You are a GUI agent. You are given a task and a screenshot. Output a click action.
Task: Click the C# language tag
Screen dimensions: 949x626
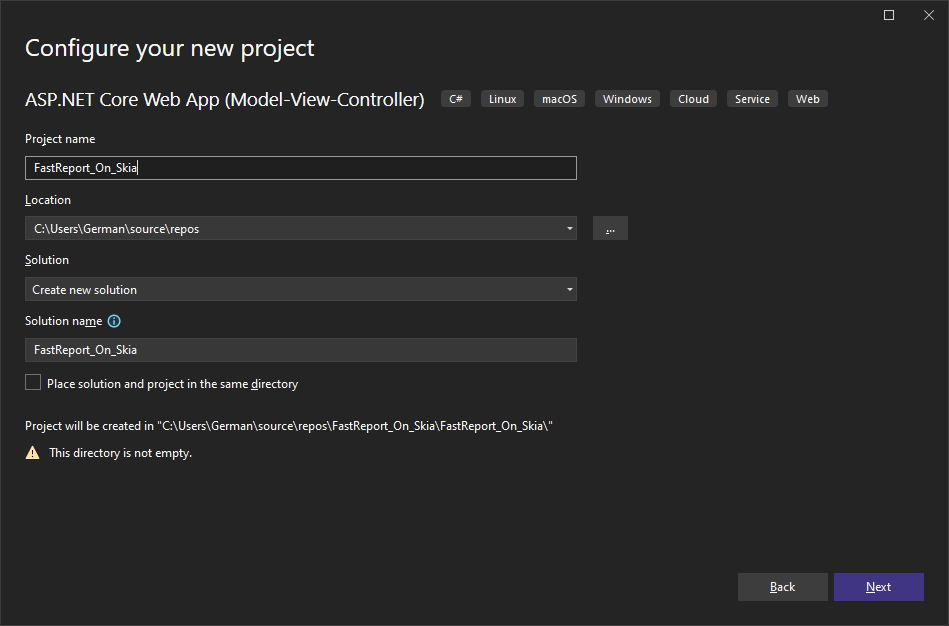456,99
